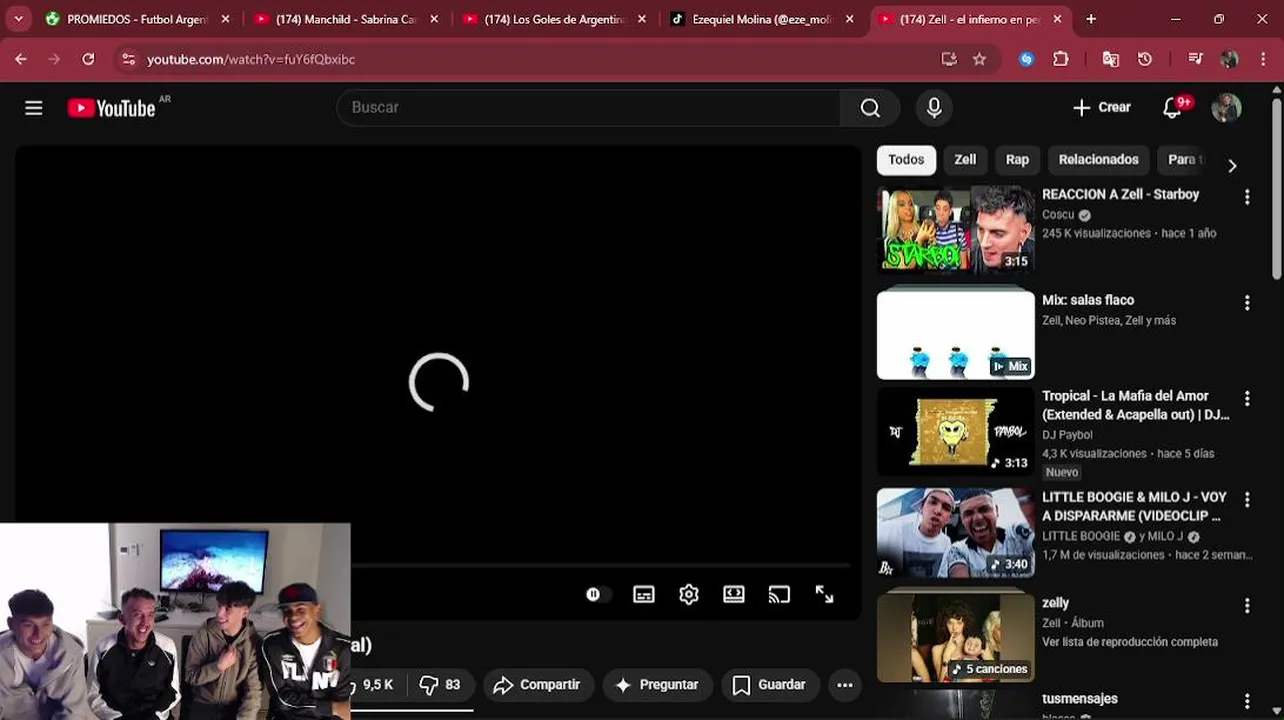
Task: Click Ver lista de reproducción completa
Action: pos(1130,642)
